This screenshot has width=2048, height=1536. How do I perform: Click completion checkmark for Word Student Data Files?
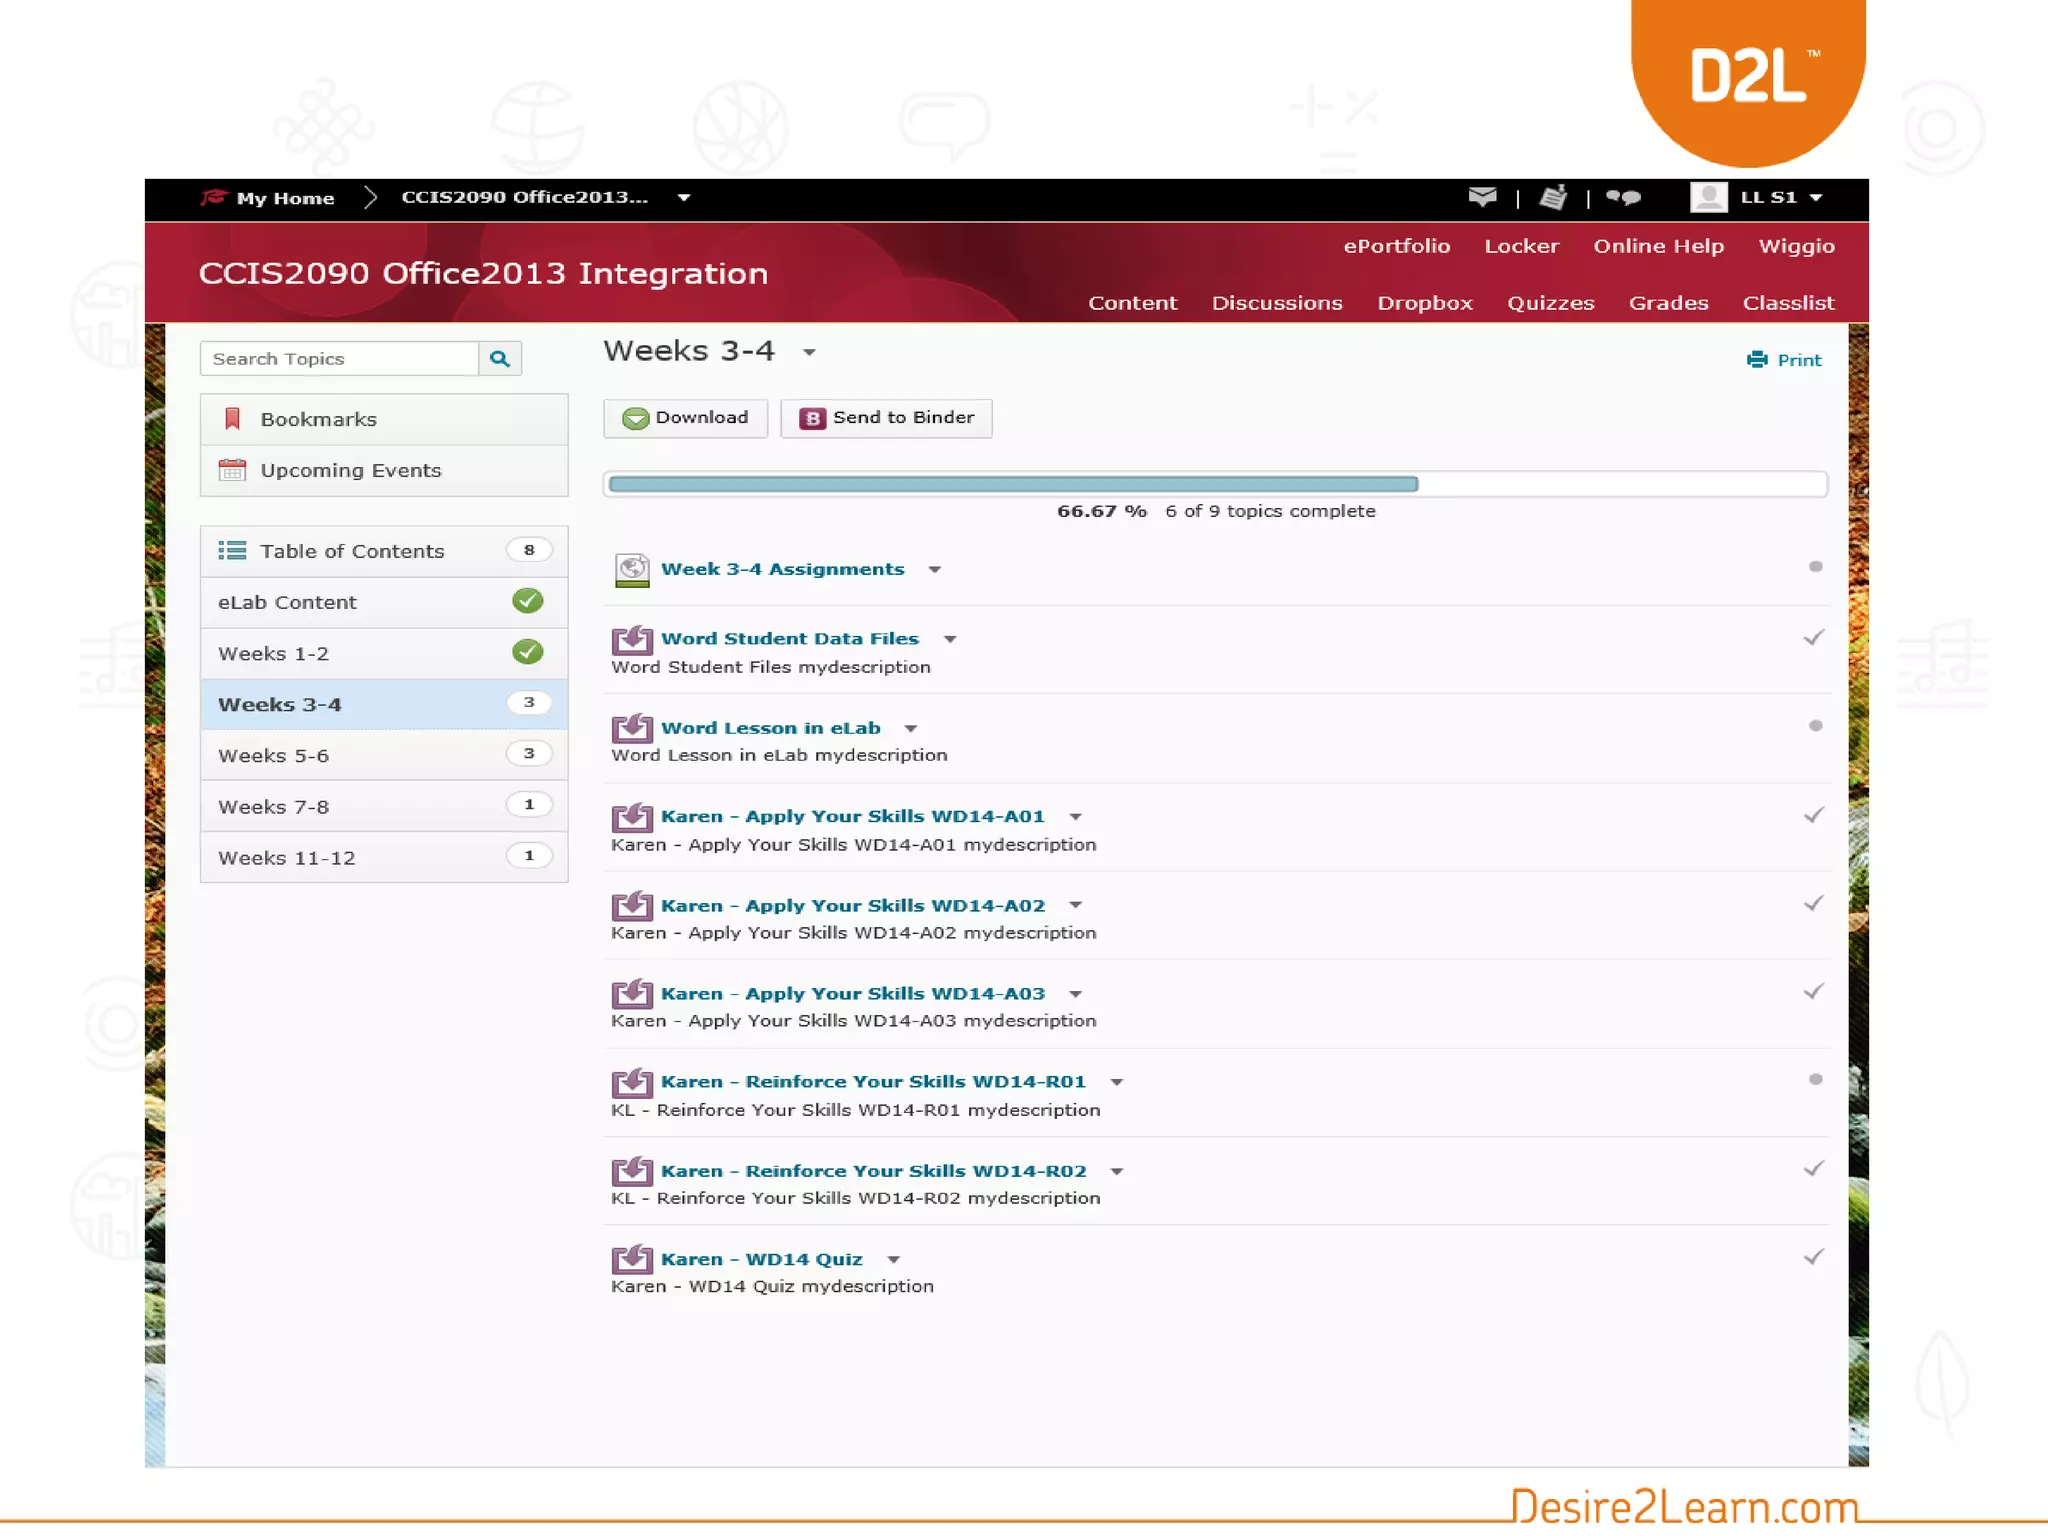[x=1814, y=638]
